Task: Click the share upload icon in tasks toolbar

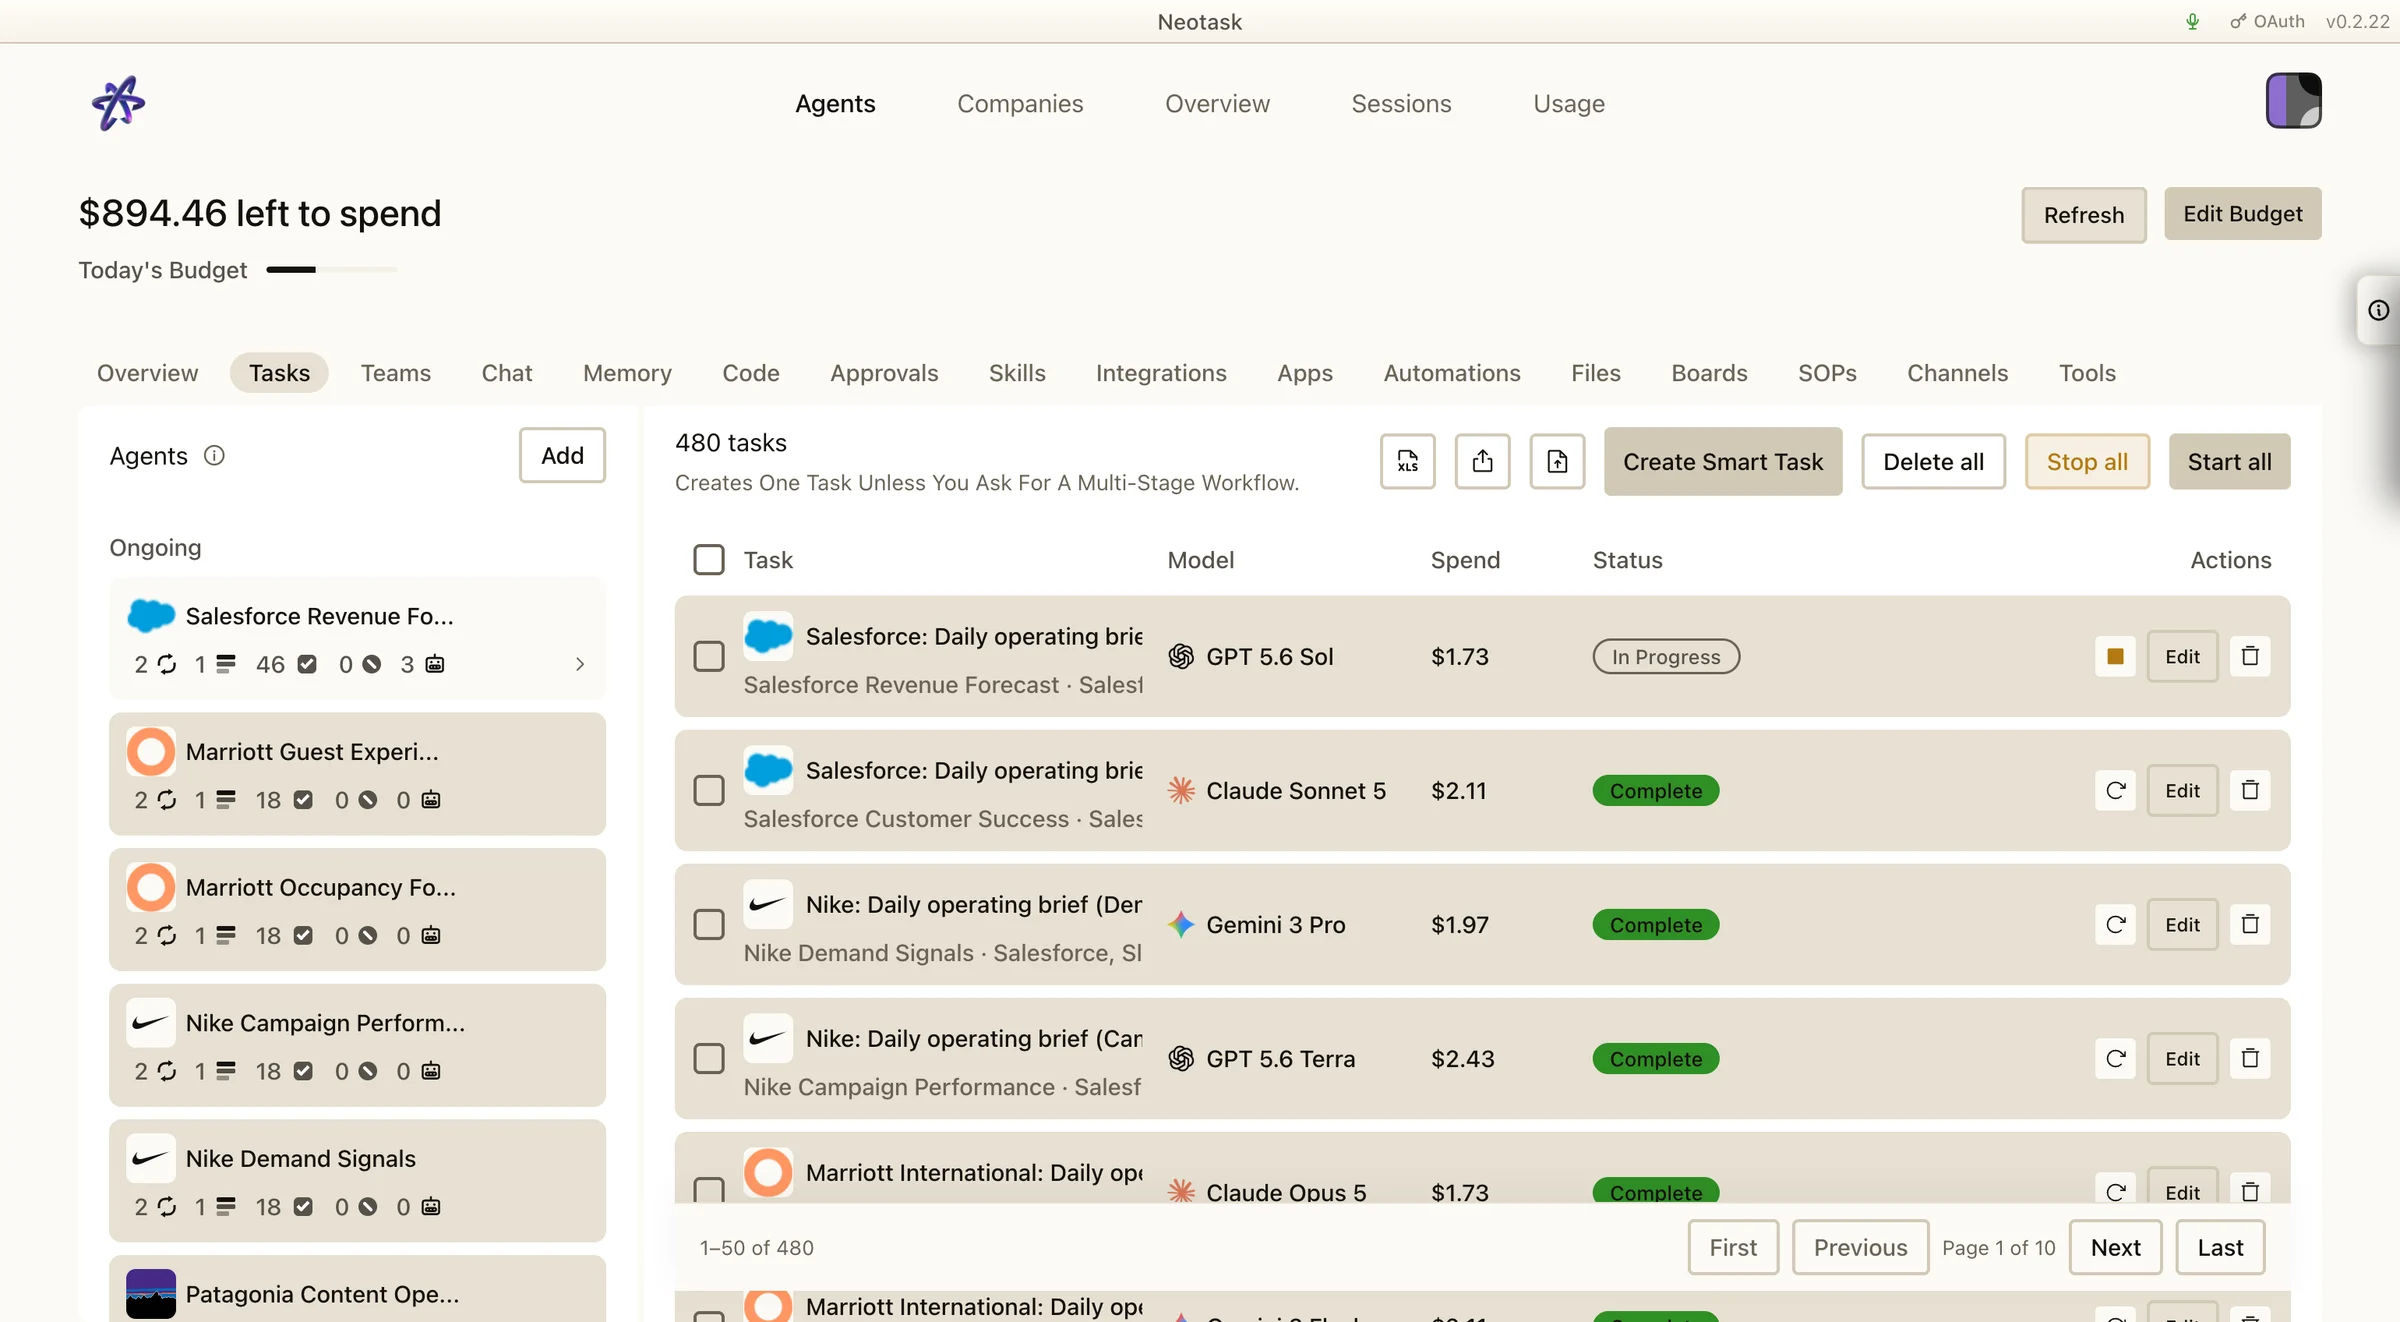Action: click(1482, 461)
